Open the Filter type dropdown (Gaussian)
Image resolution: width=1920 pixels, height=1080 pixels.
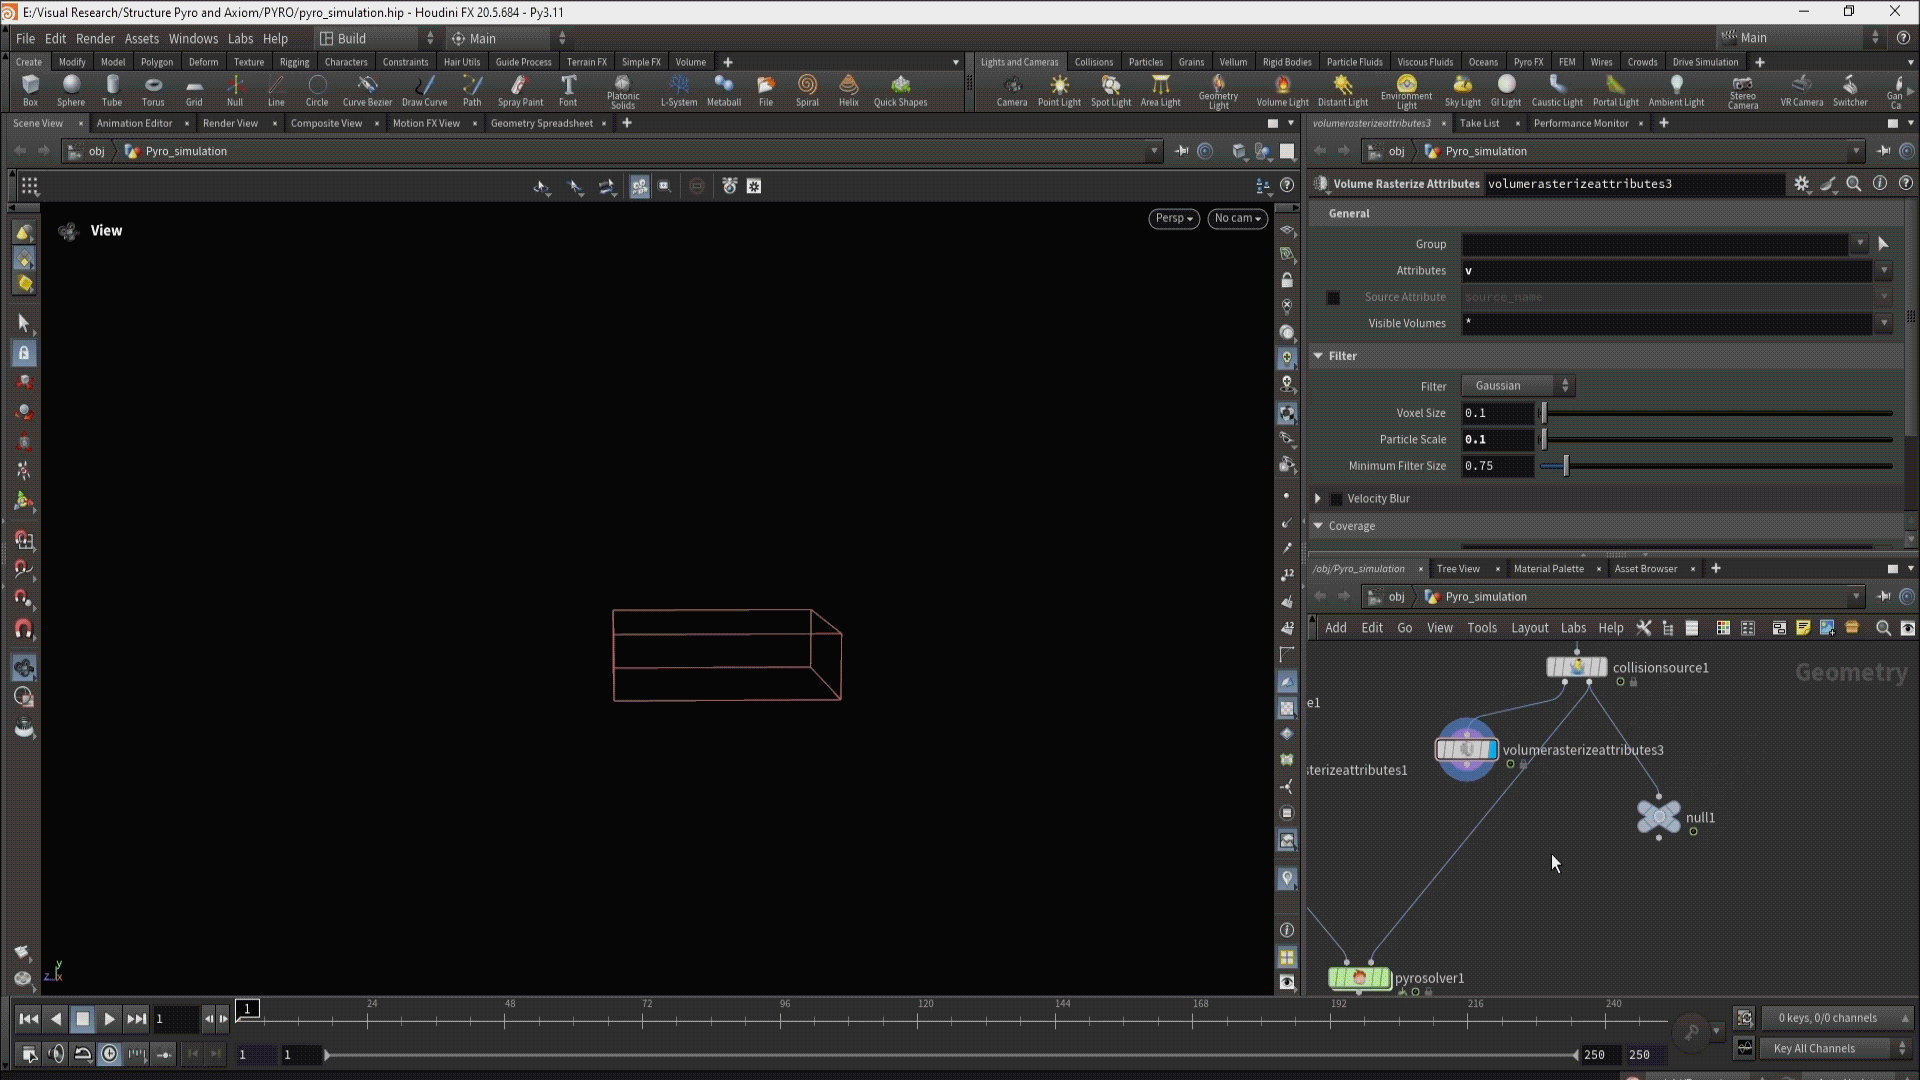coord(1517,386)
